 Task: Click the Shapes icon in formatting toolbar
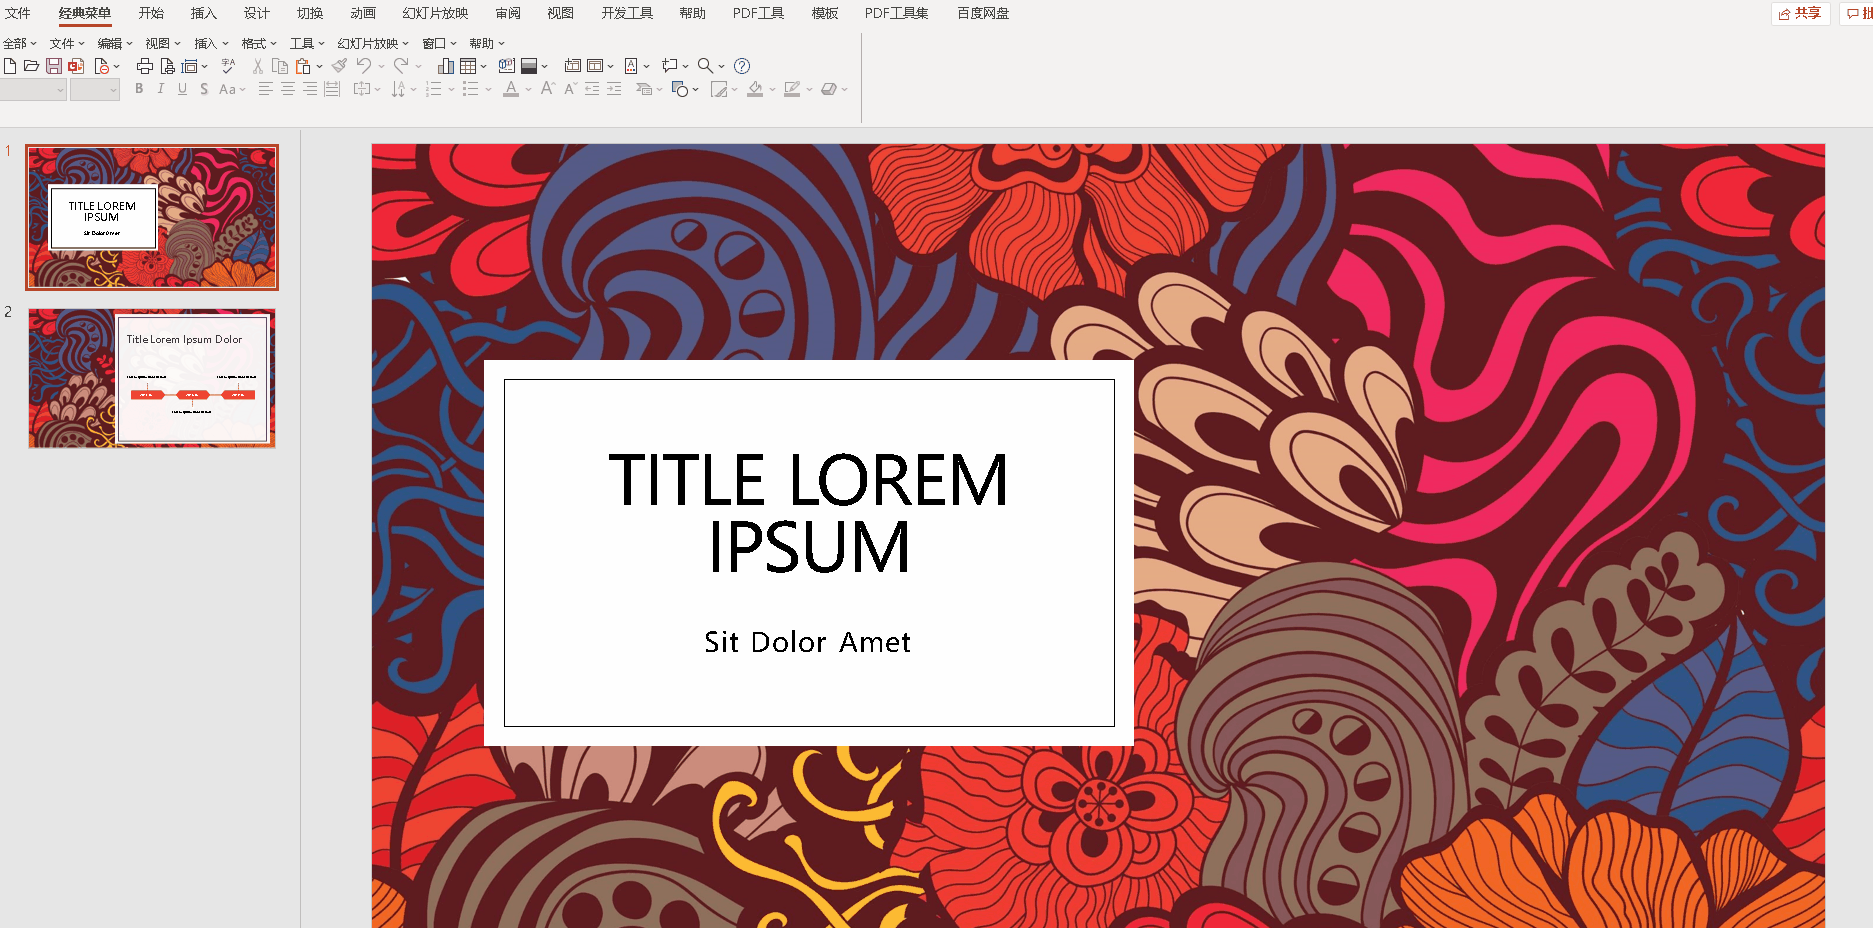[x=680, y=89]
